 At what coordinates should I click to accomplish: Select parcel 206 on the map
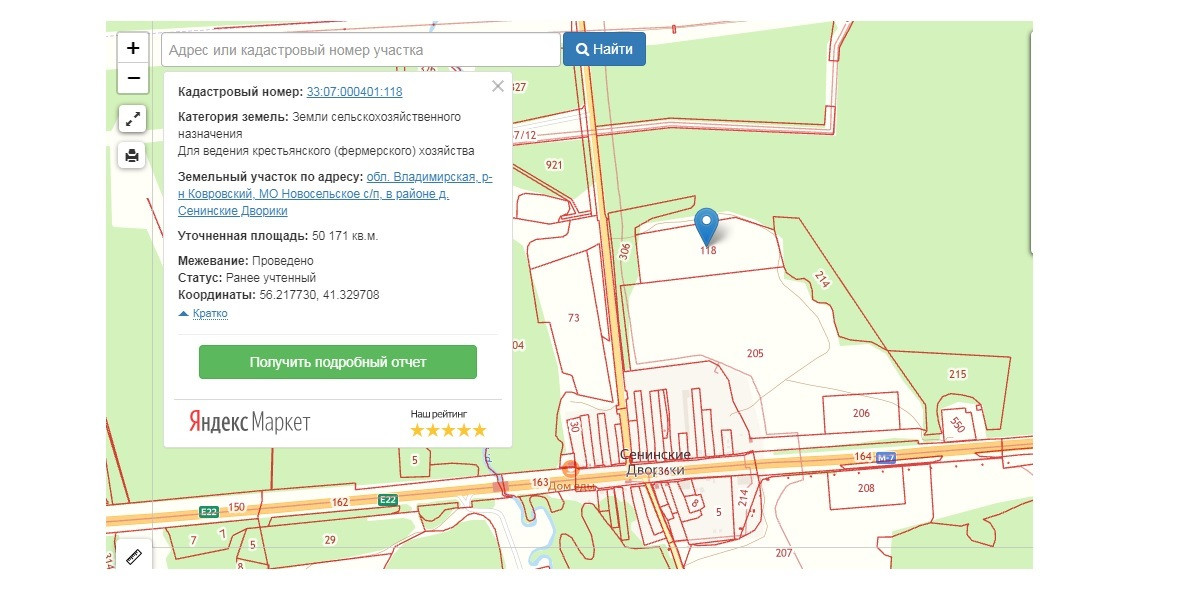(x=861, y=413)
